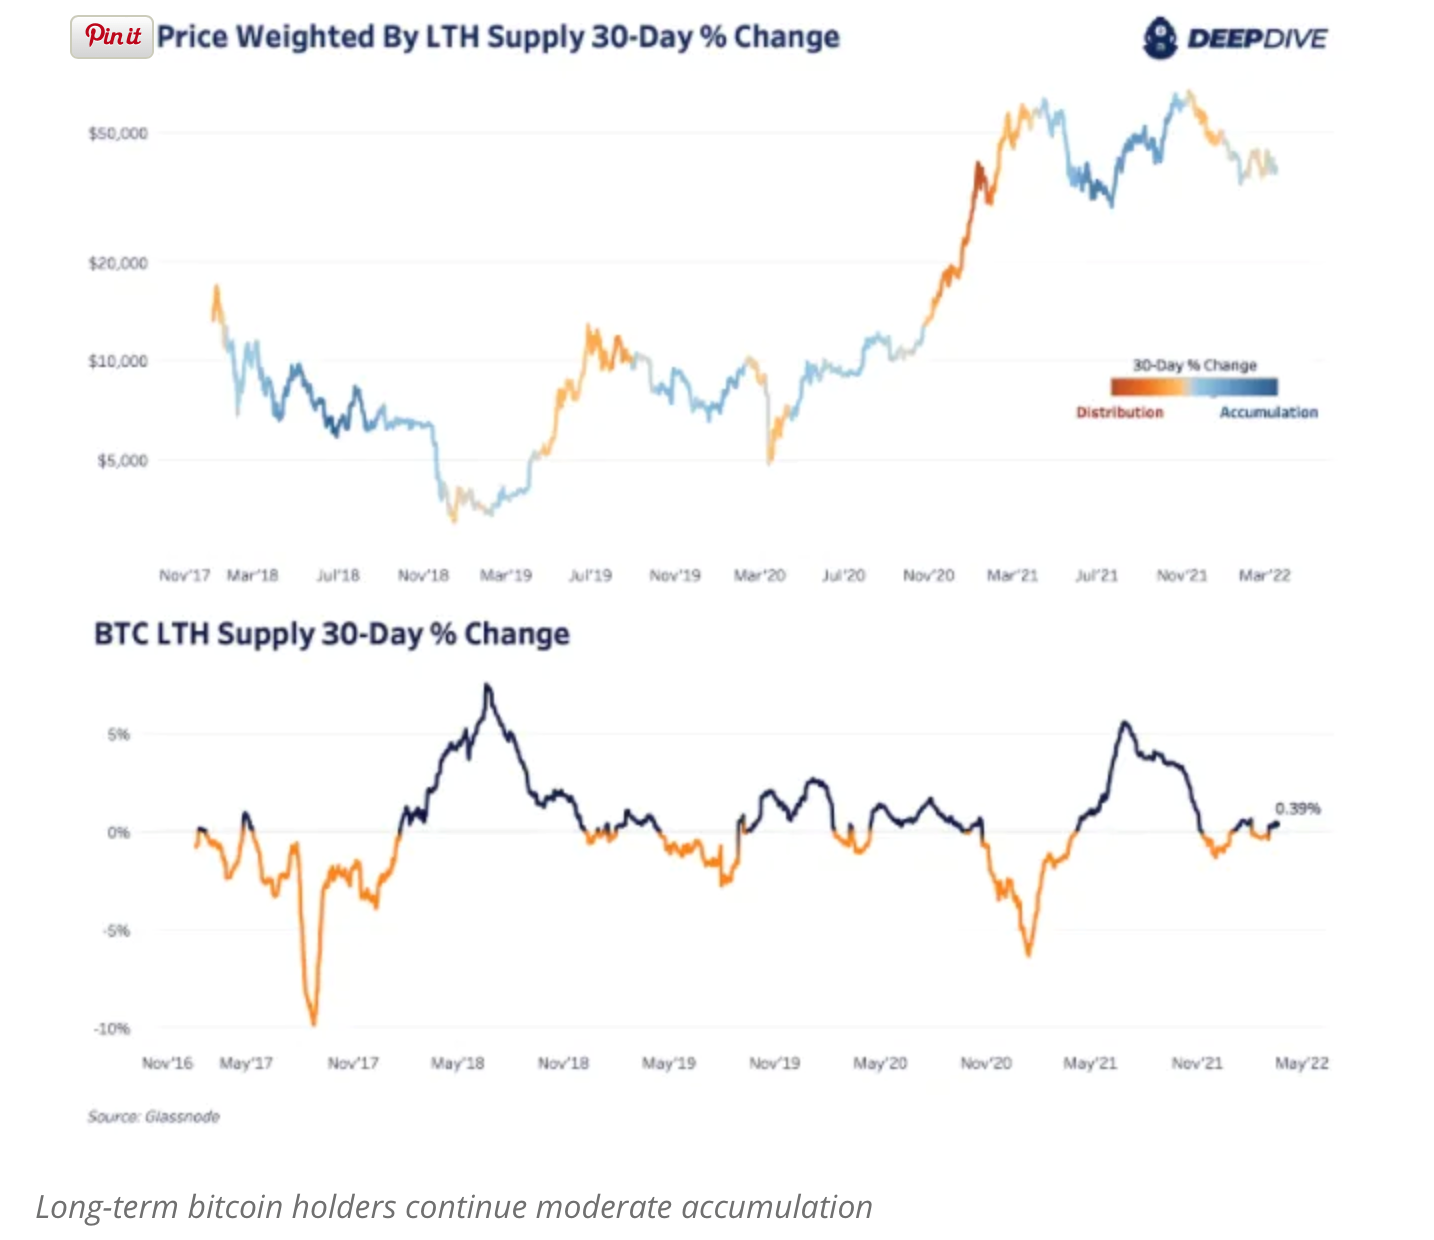The height and width of the screenshot is (1240, 1434).
Task: Click the 30-Day % Change gradient color bar
Action: [1194, 386]
